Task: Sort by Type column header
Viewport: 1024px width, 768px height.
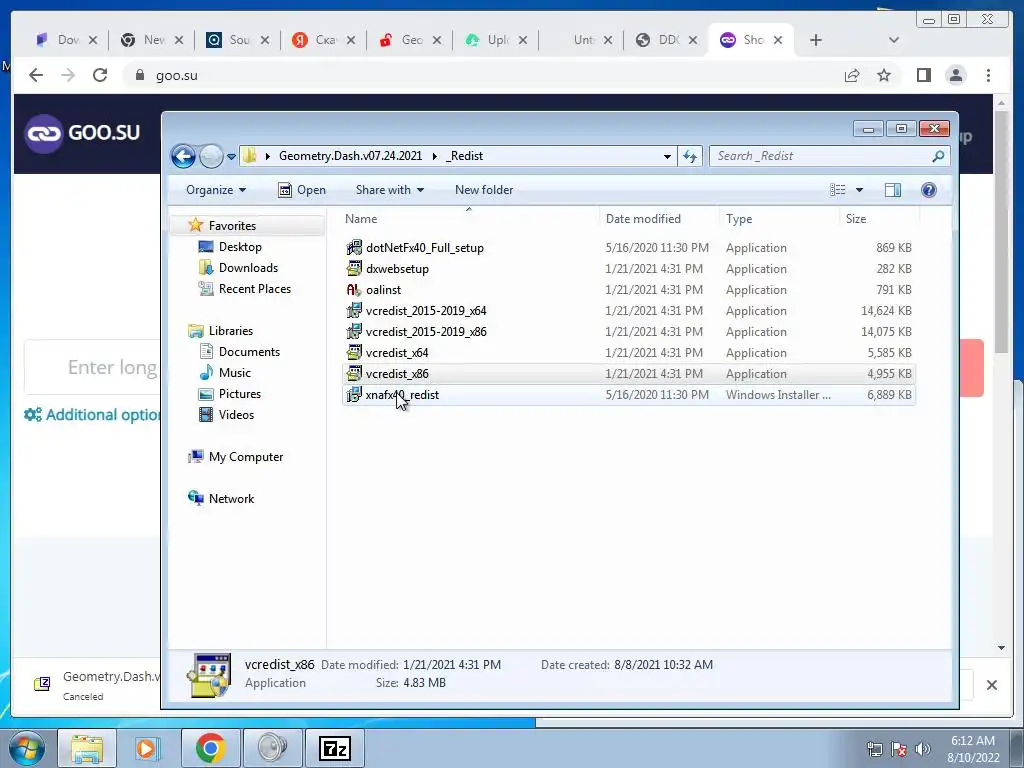Action: (x=778, y=219)
